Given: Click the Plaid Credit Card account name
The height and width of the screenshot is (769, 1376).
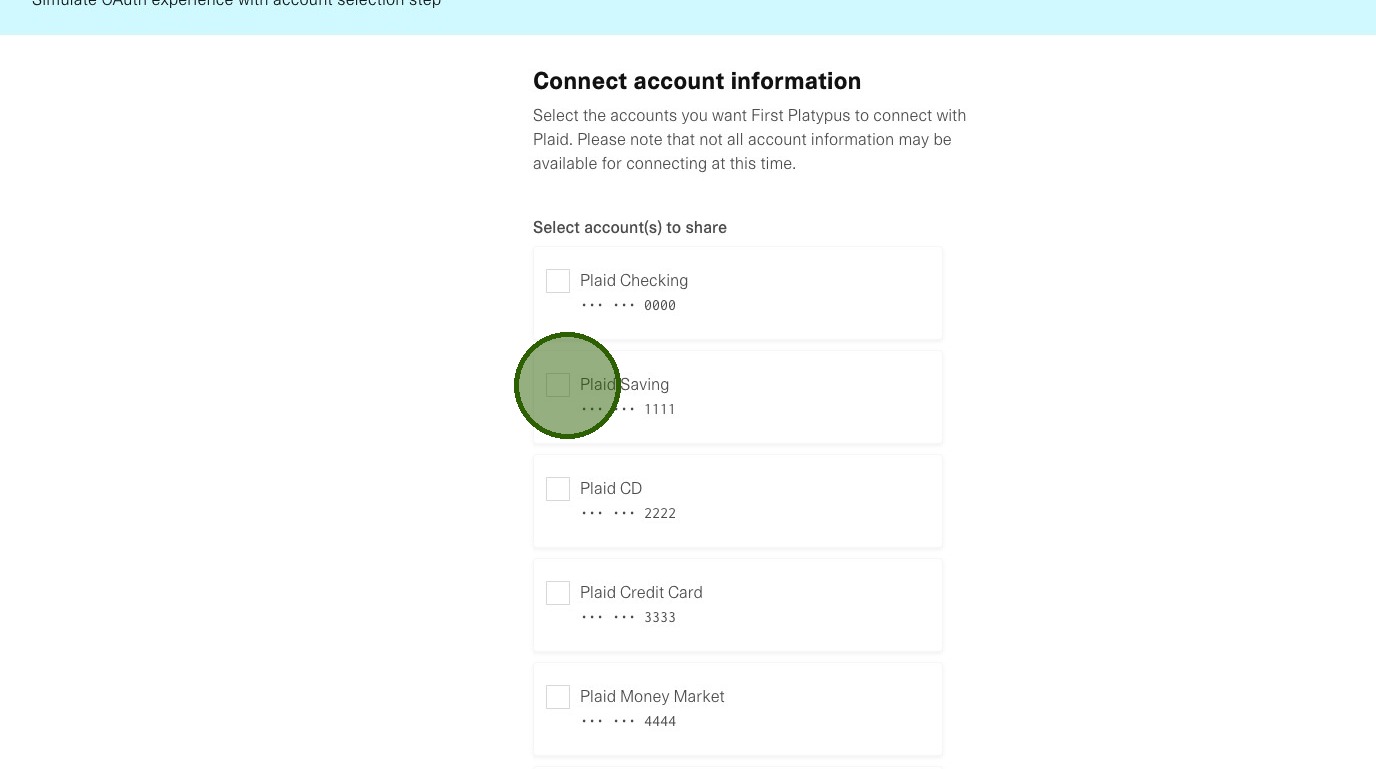Looking at the screenshot, I should click(x=641, y=593).
